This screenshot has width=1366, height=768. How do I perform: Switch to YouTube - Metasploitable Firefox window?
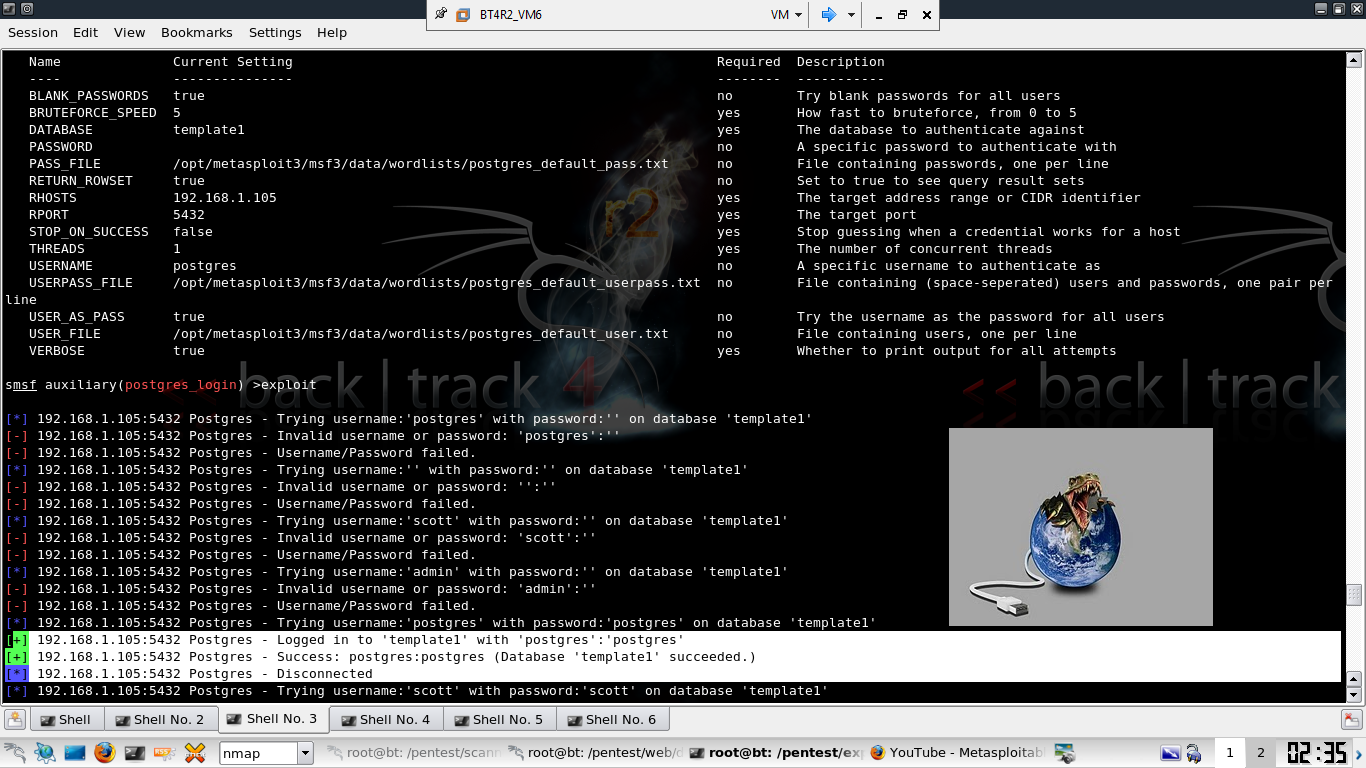pyautogui.click(x=957, y=752)
